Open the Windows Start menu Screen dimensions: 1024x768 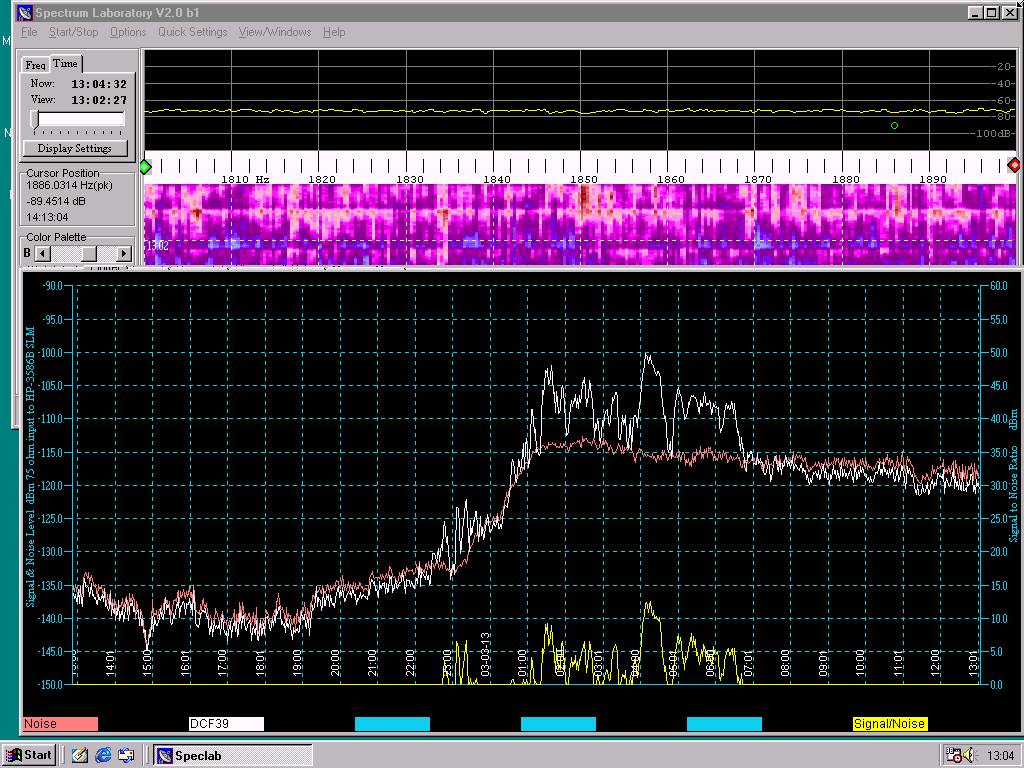29,755
